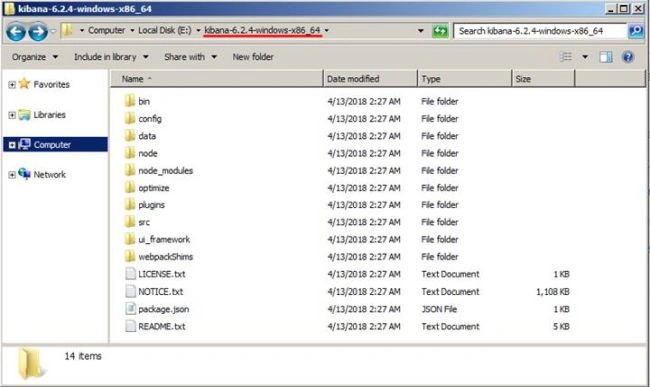This screenshot has height=387, width=650.
Task: Select the 'webpackShims' folder name
Action: point(166,257)
